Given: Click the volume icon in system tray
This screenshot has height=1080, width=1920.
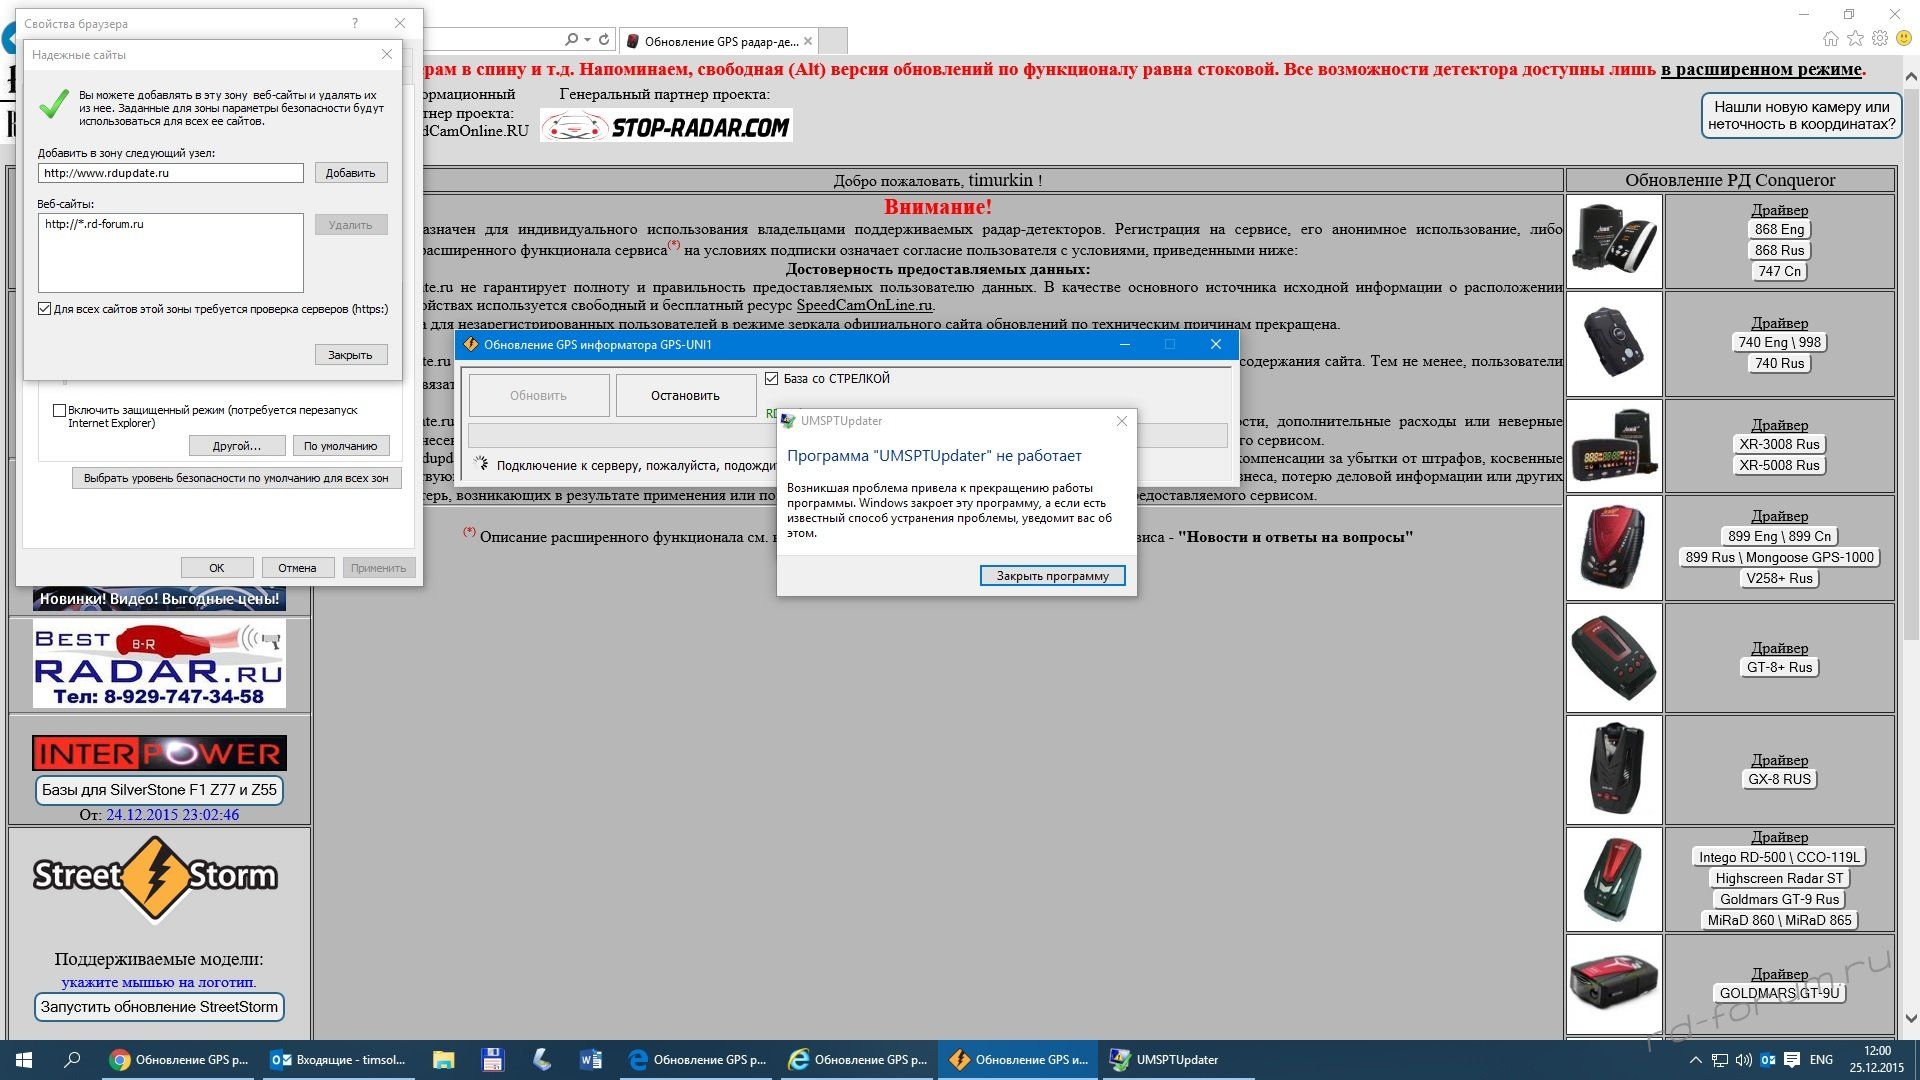Looking at the screenshot, I should pos(1744,1060).
